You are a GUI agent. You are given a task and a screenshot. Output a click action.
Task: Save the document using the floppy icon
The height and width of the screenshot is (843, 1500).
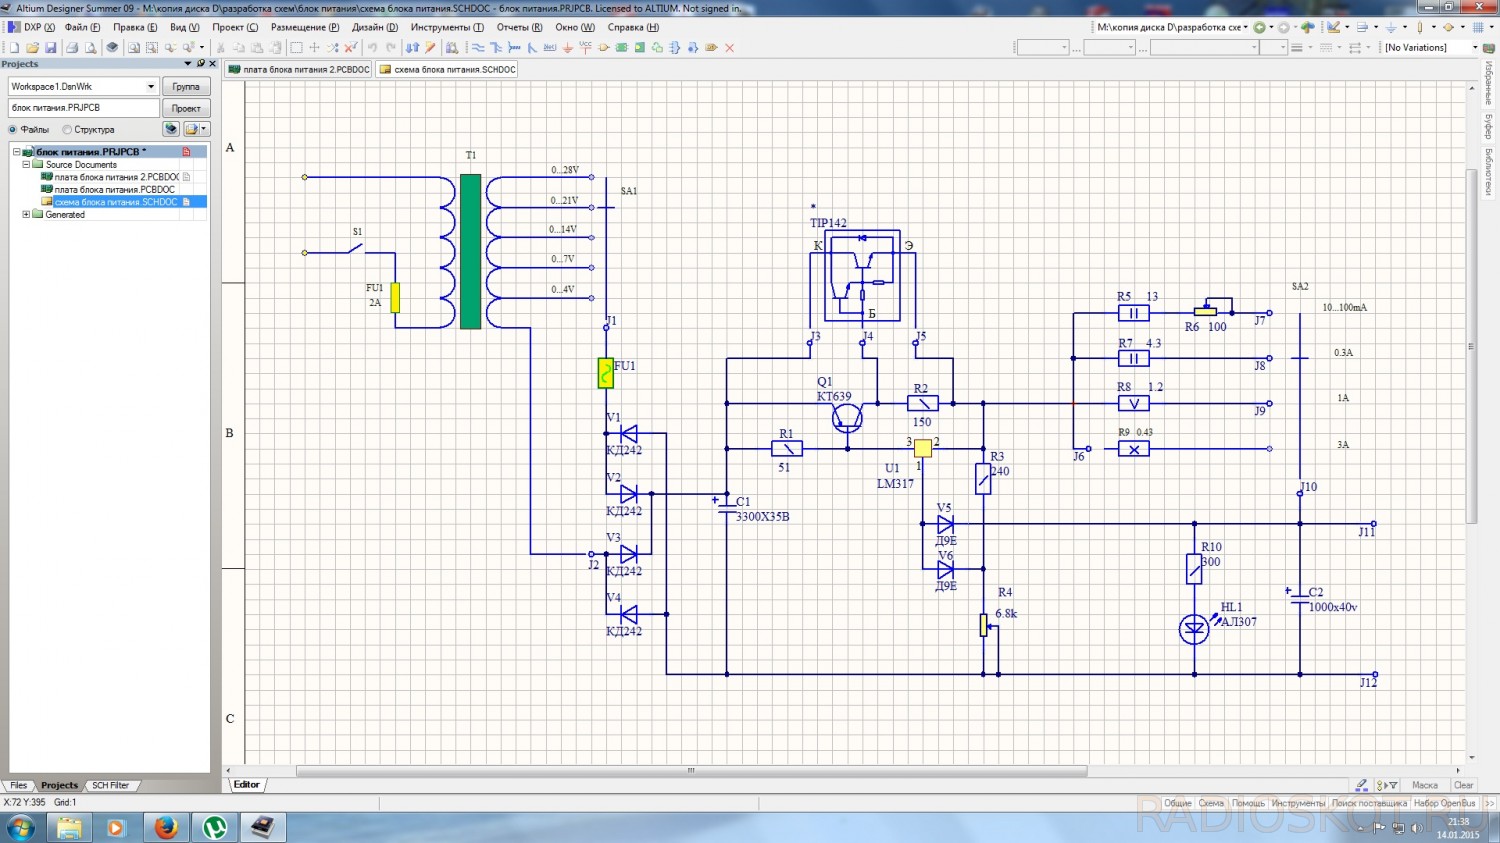point(50,47)
